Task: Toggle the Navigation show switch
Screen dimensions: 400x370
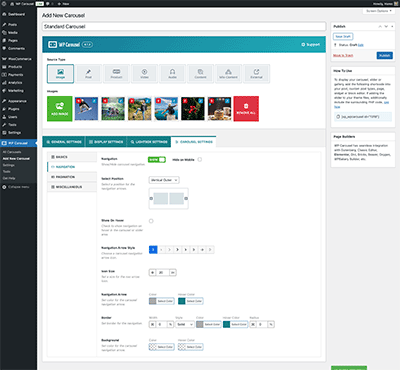Action: click(x=157, y=160)
